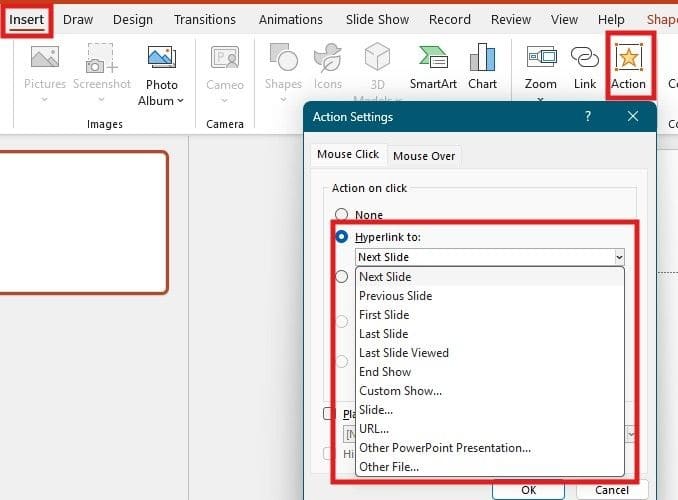Pick Other PowerPoint Presentation... option

444,448
